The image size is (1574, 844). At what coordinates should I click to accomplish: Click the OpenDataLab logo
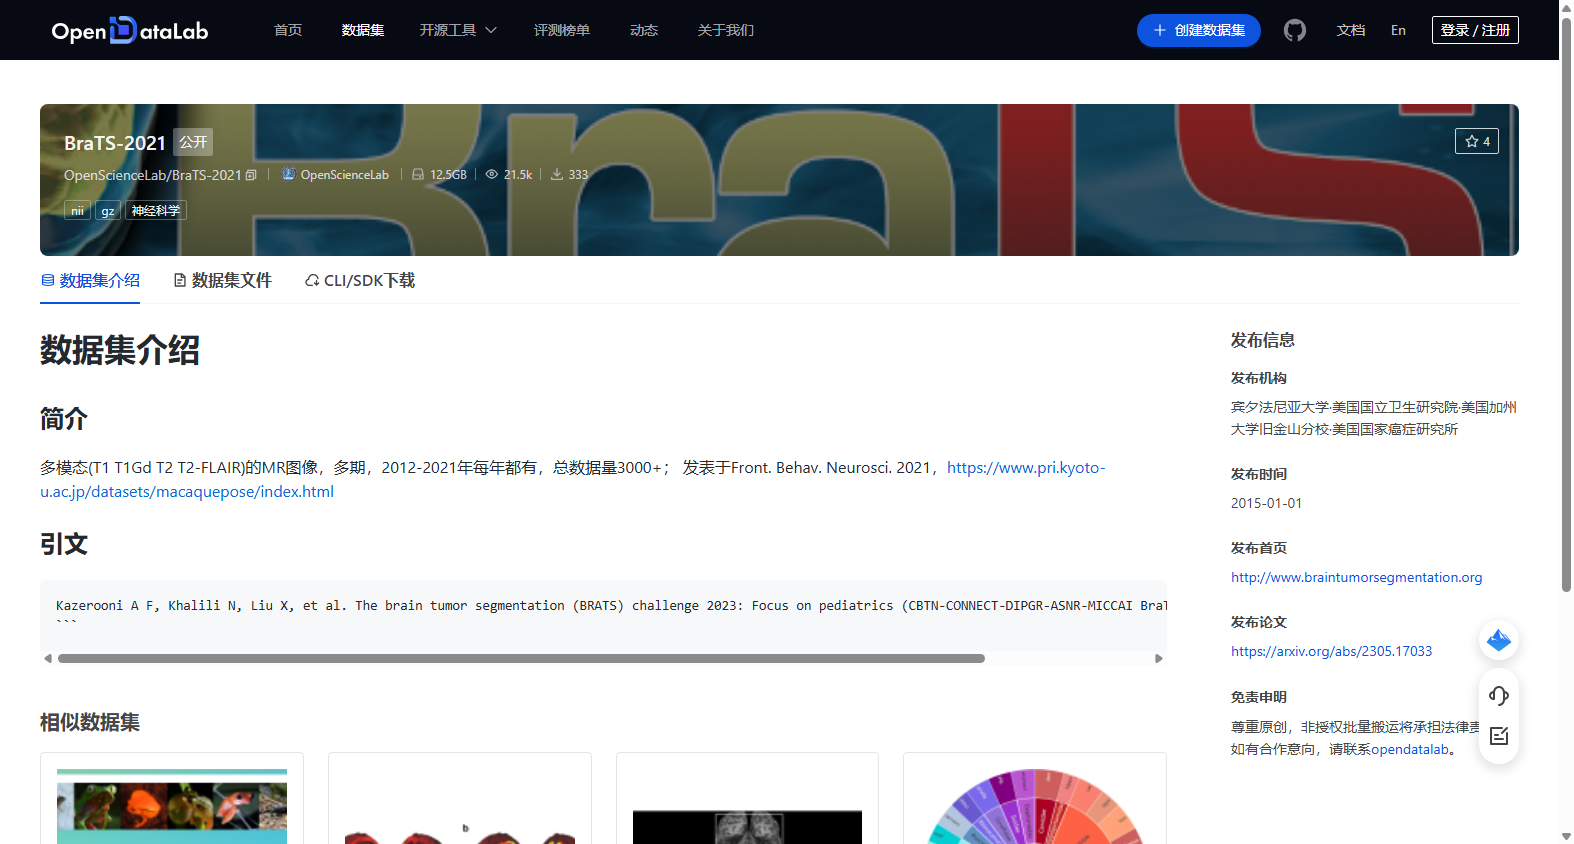pyautogui.click(x=130, y=30)
